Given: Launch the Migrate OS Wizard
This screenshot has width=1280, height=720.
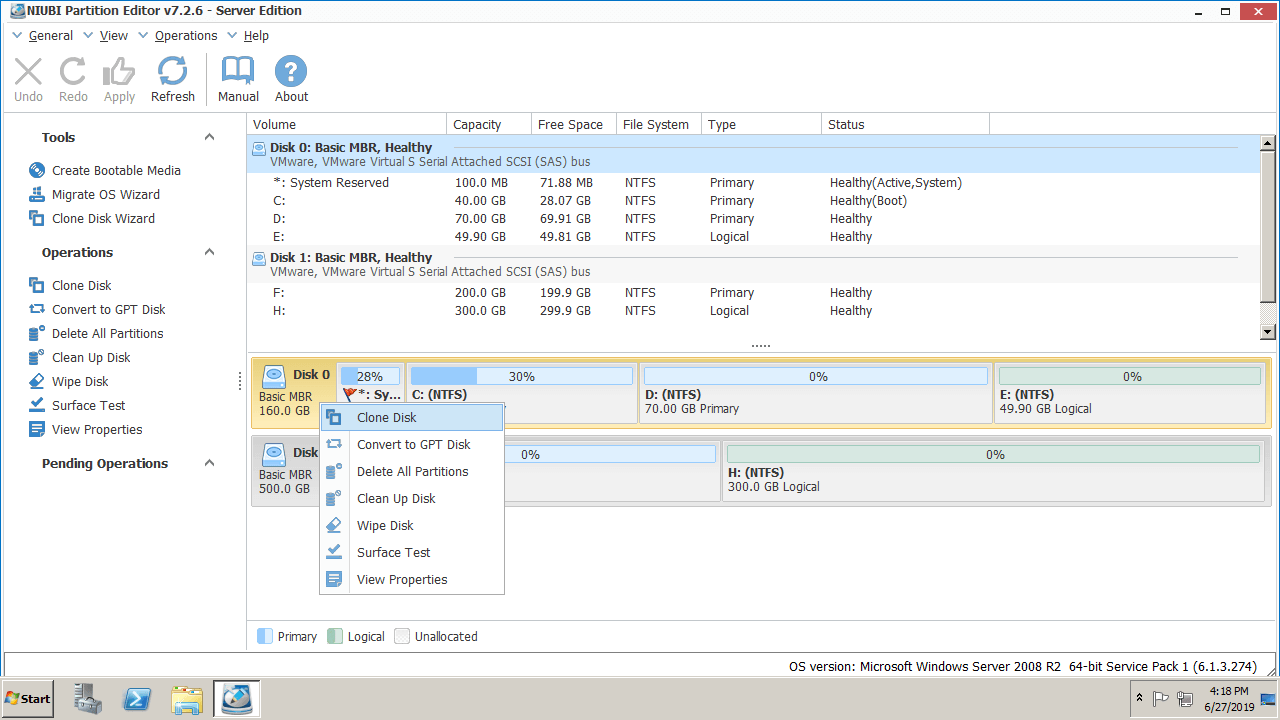Looking at the screenshot, I should click(x=105, y=195).
